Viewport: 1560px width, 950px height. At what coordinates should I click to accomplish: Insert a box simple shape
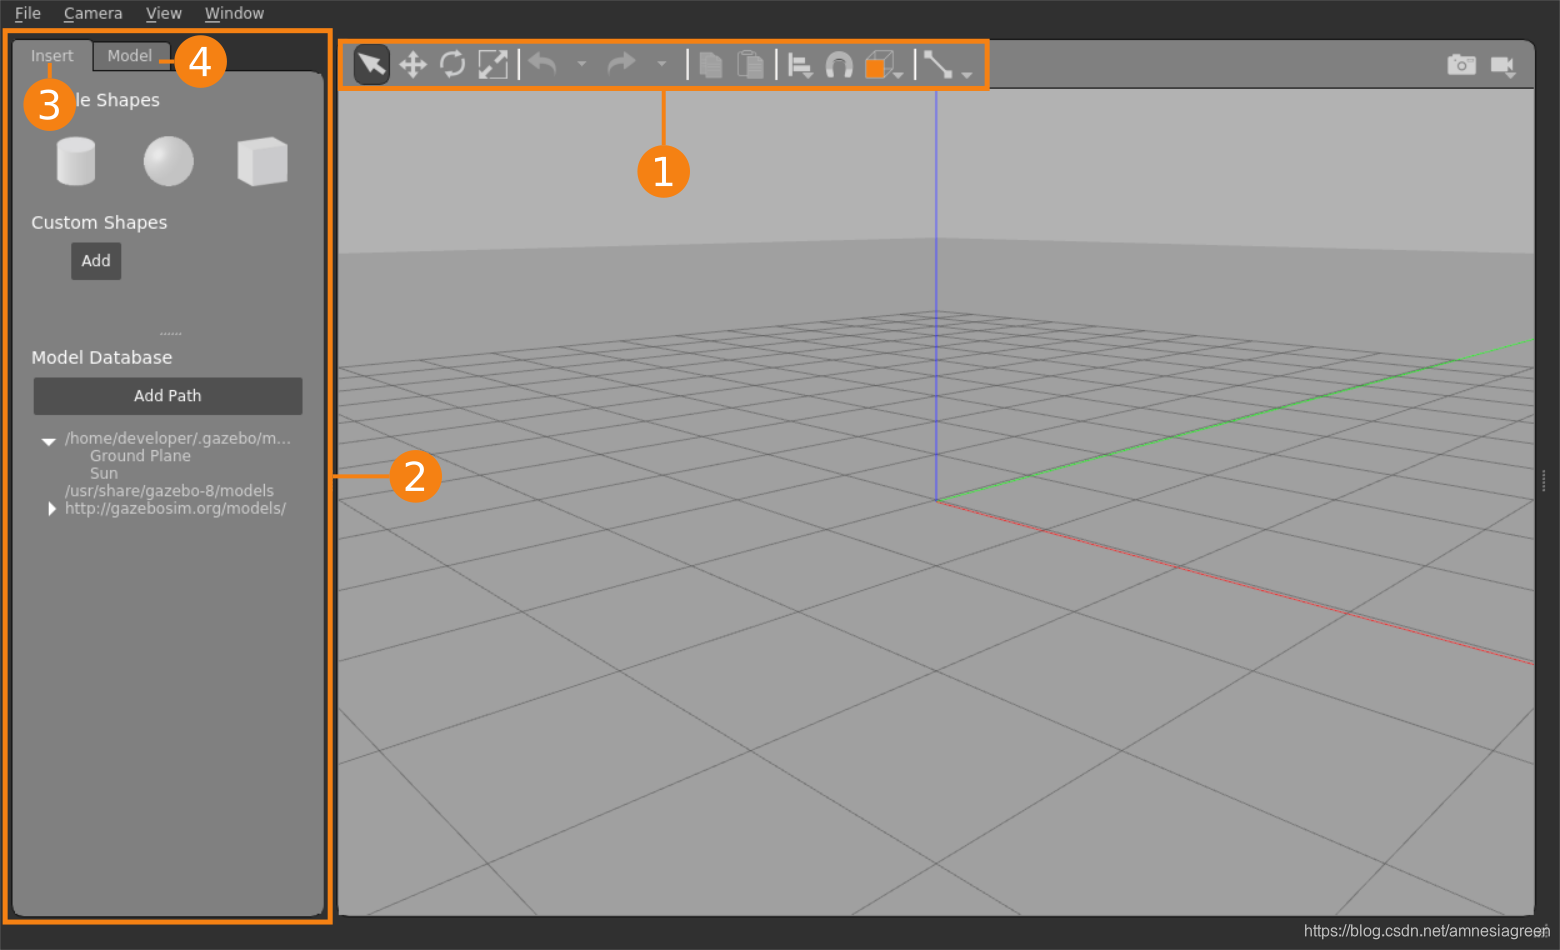[x=262, y=161]
